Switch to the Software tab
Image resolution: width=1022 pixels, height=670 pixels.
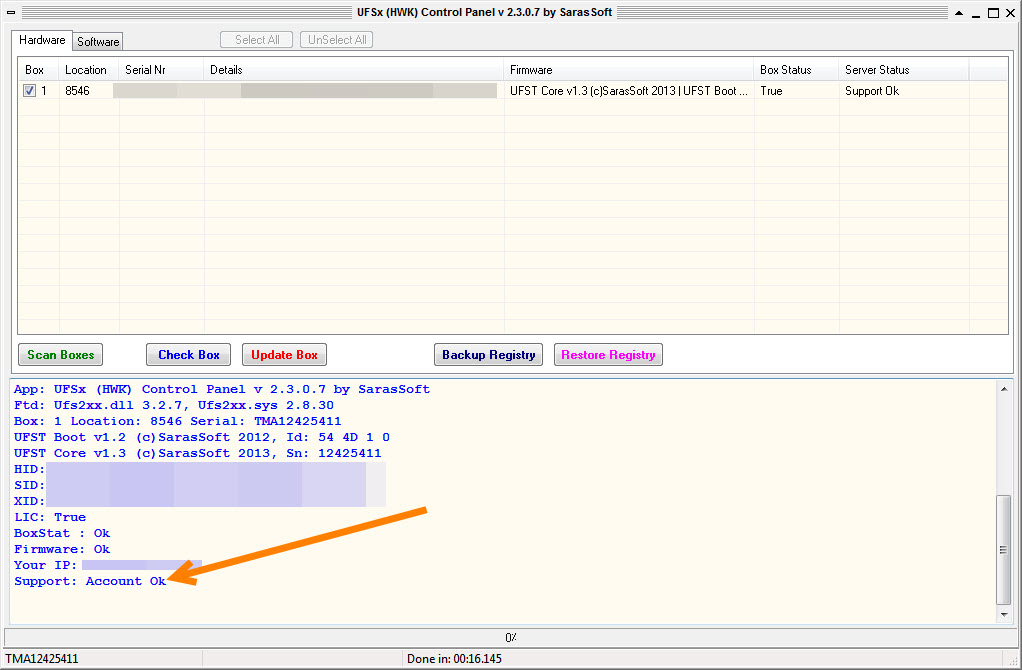[x=98, y=42]
